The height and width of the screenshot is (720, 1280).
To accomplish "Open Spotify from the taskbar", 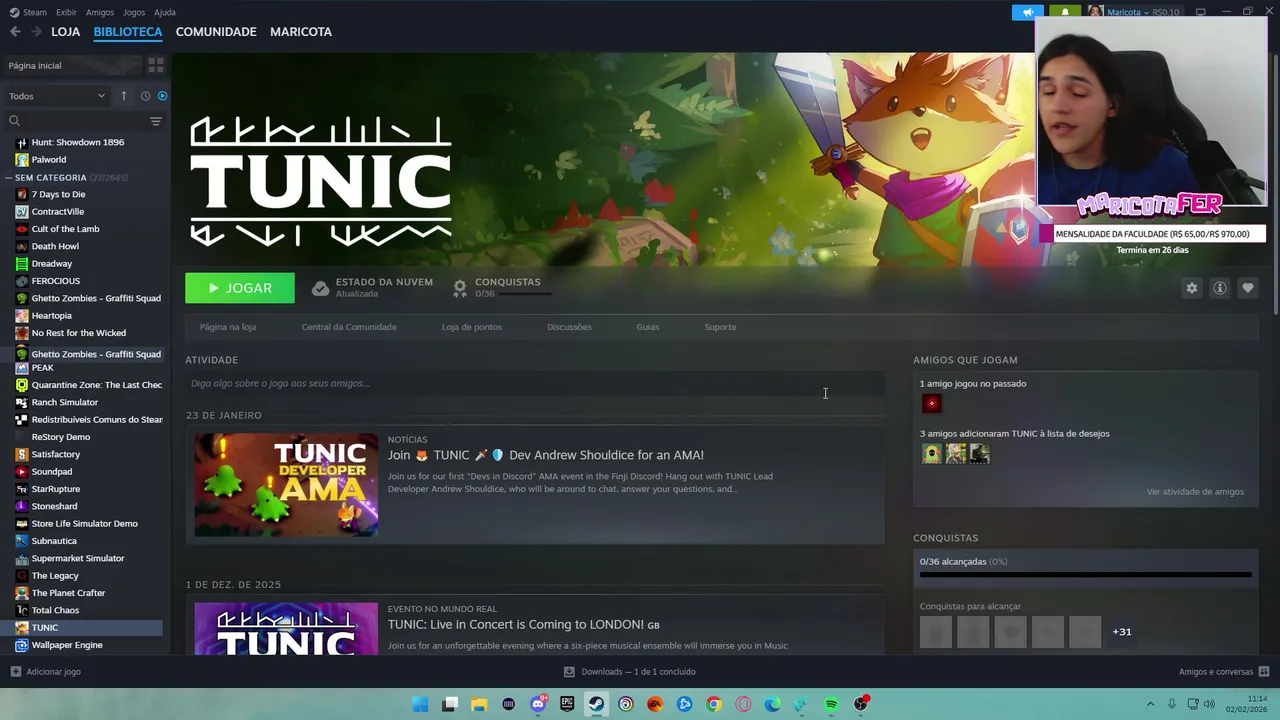I will point(831,704).
